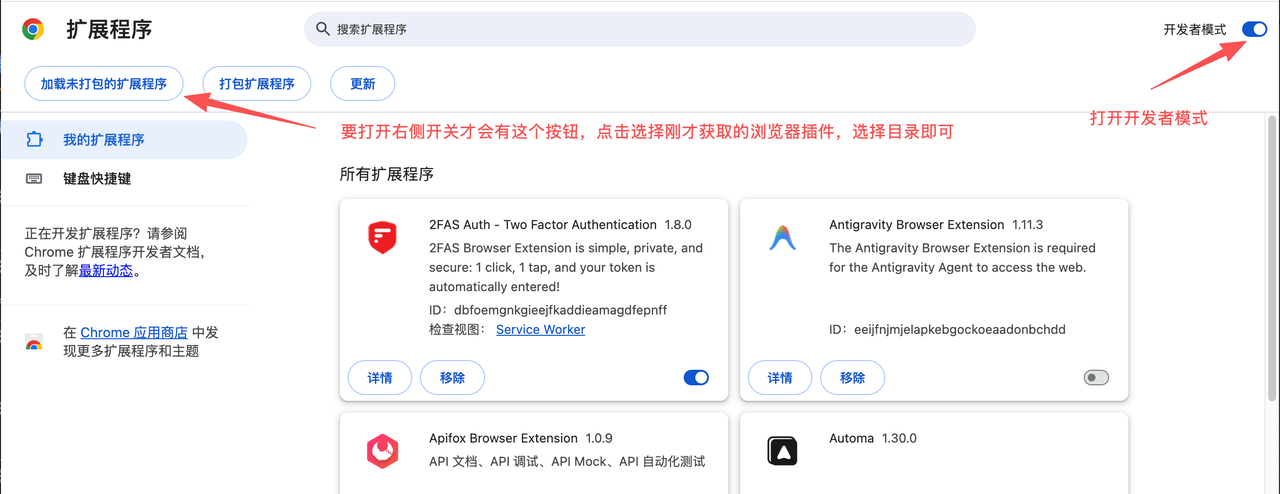Click the 打包扩展程序 button

click(257, 84)
